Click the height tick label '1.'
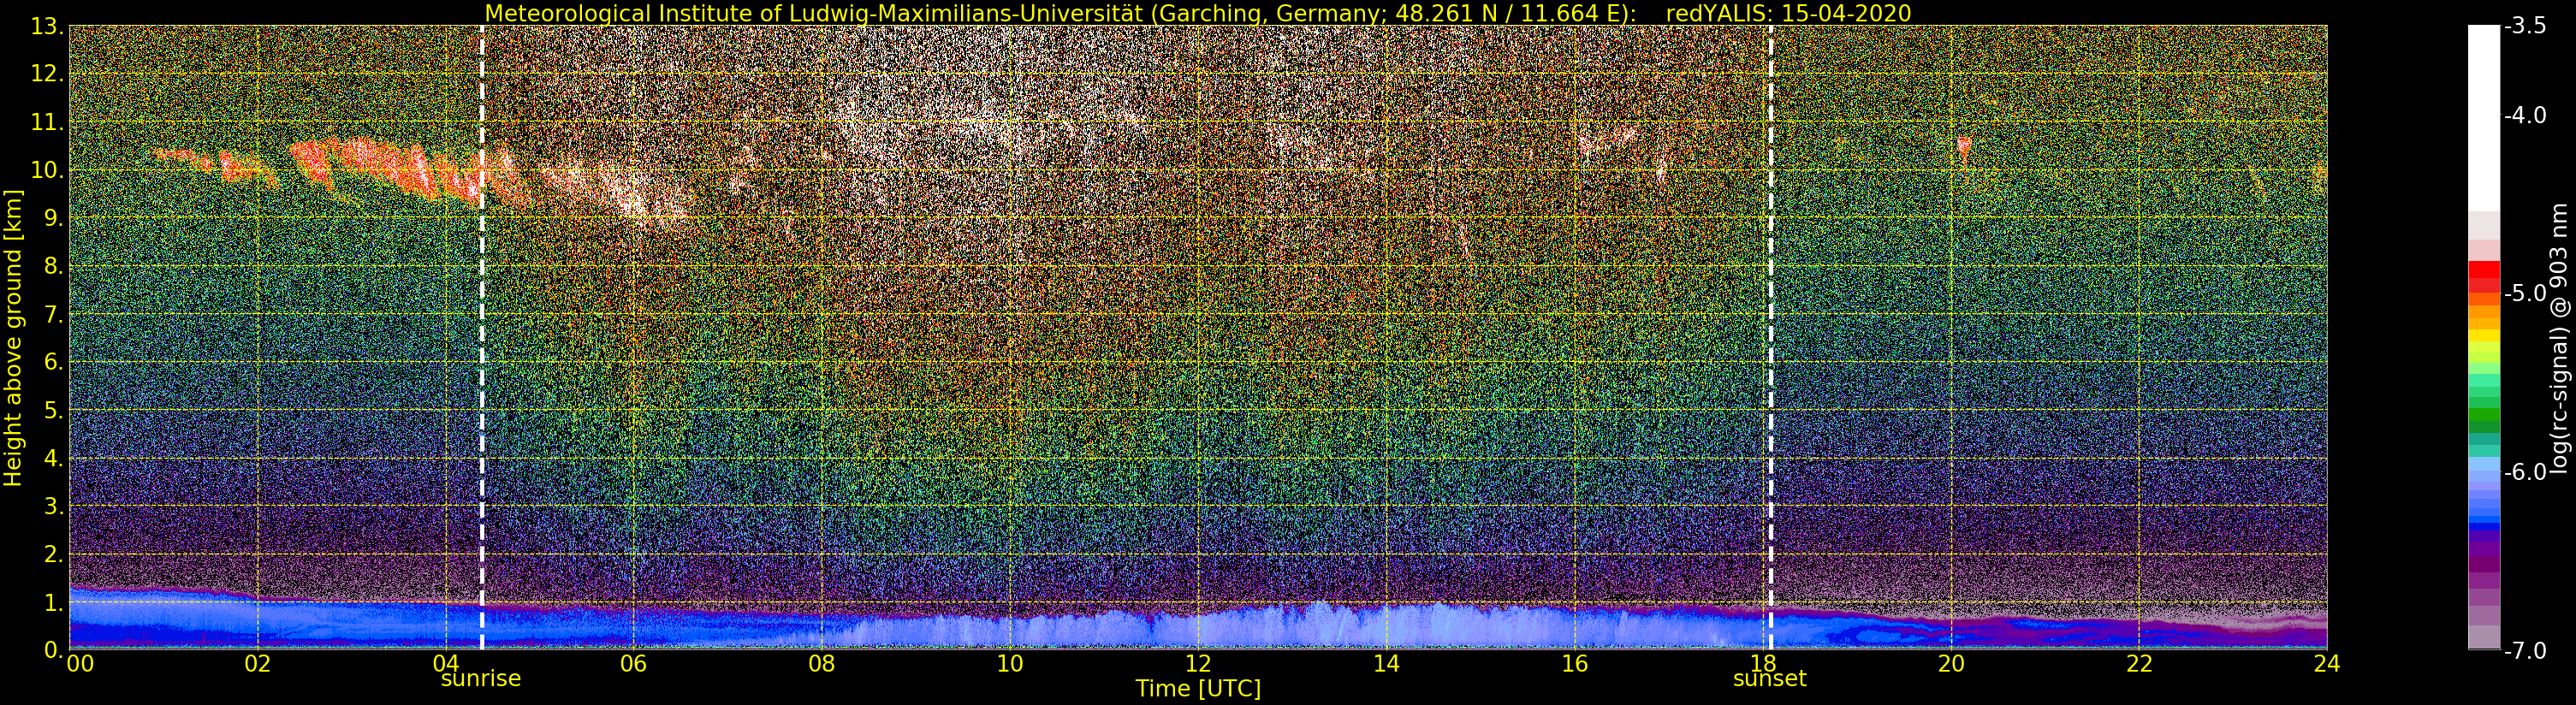This screenshot has height=705, width=2576. [x=53, y=602]
